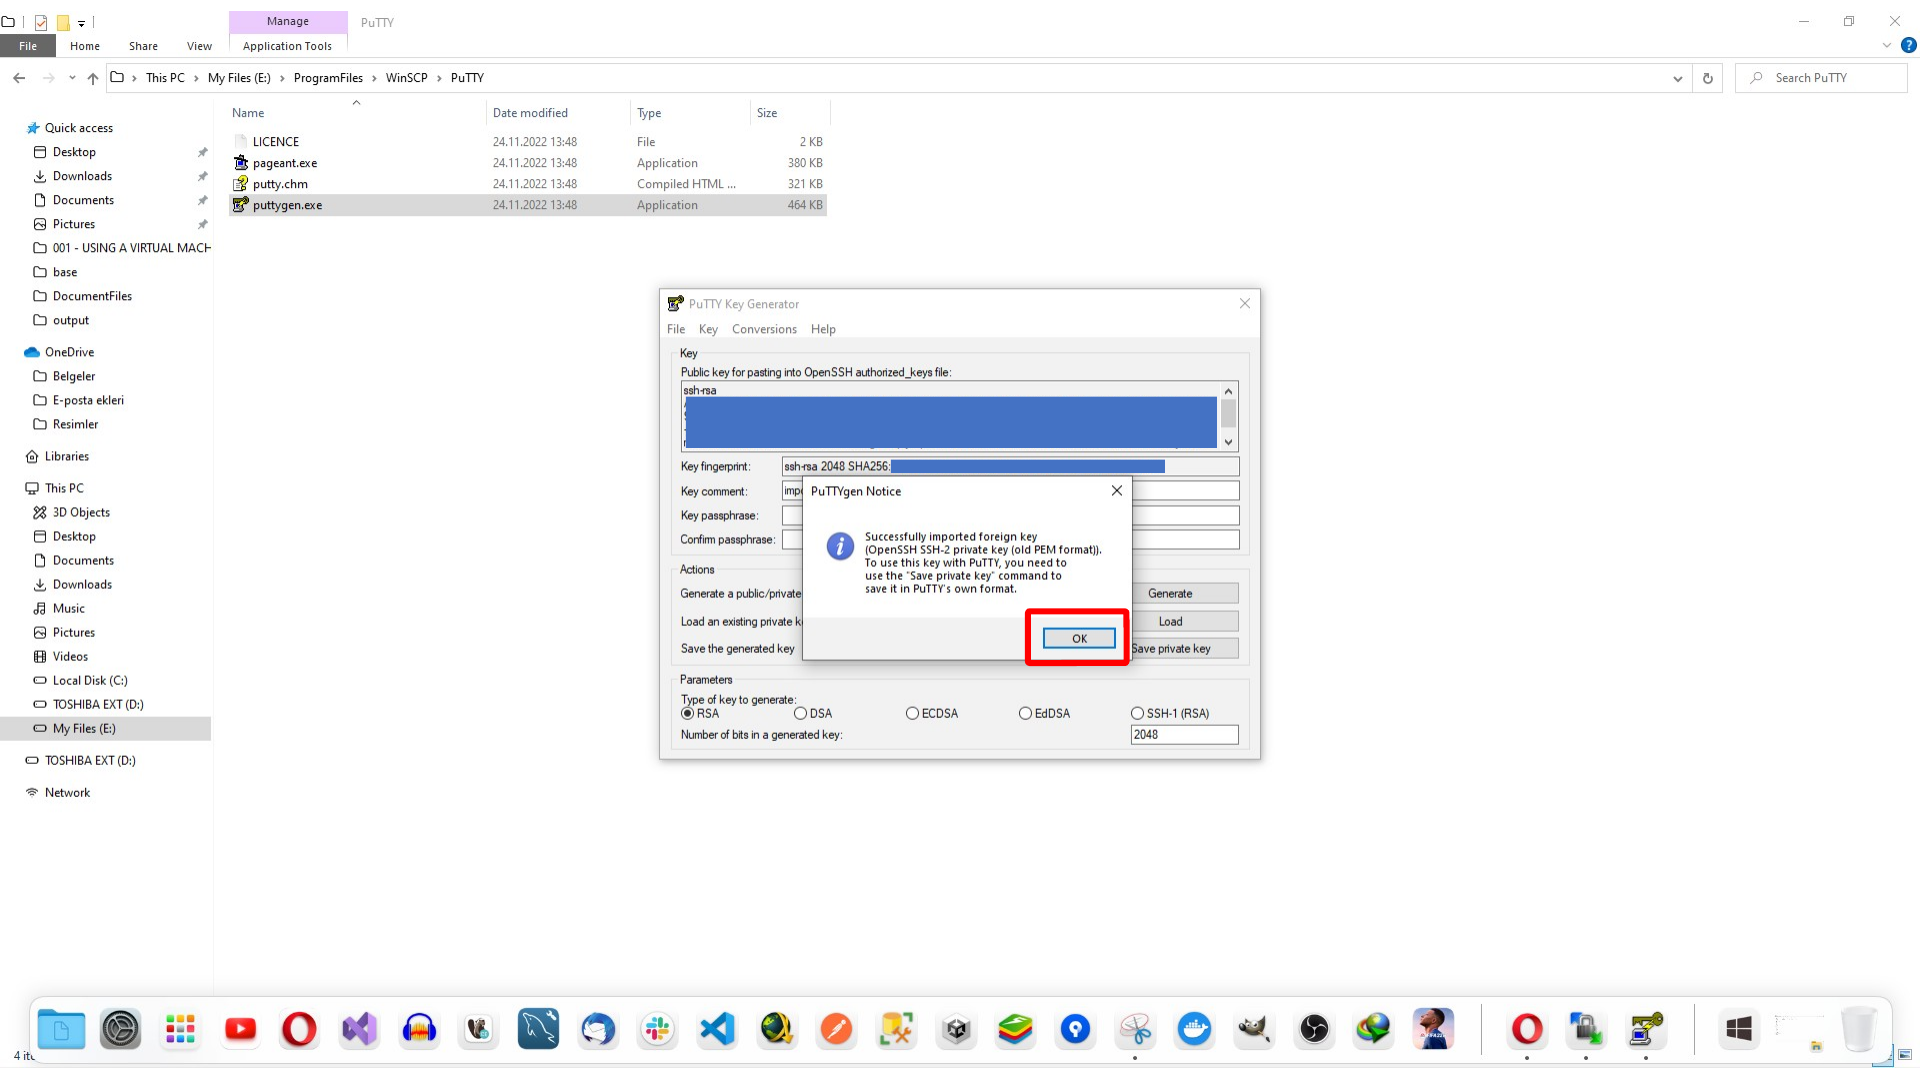Launch Unity cube dock icon
Image resolution: width=1921 pixels, height=1080 pixels.
[x=956, y=1029]
